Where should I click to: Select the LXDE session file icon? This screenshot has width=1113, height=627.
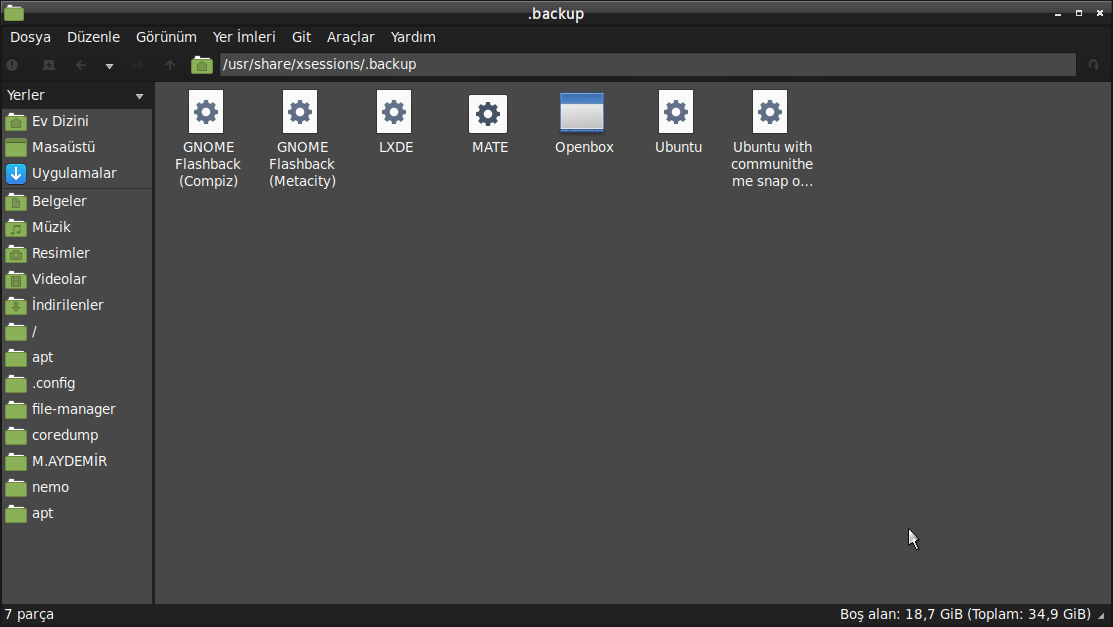[394, 112]
